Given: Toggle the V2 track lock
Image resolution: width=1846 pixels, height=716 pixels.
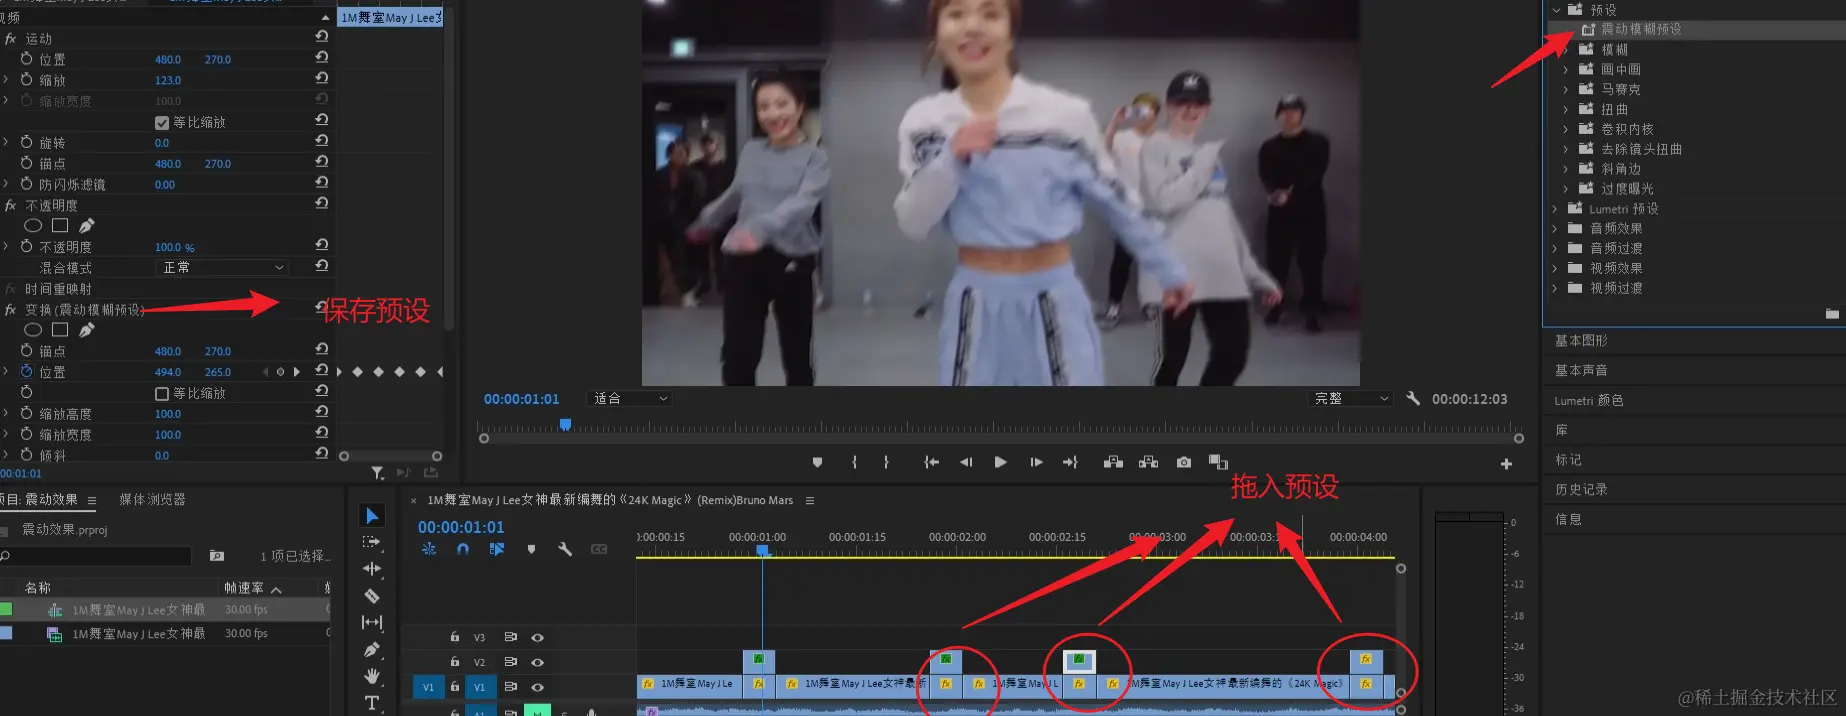Looking at the screenshot, I should click(x=454, y=662).
